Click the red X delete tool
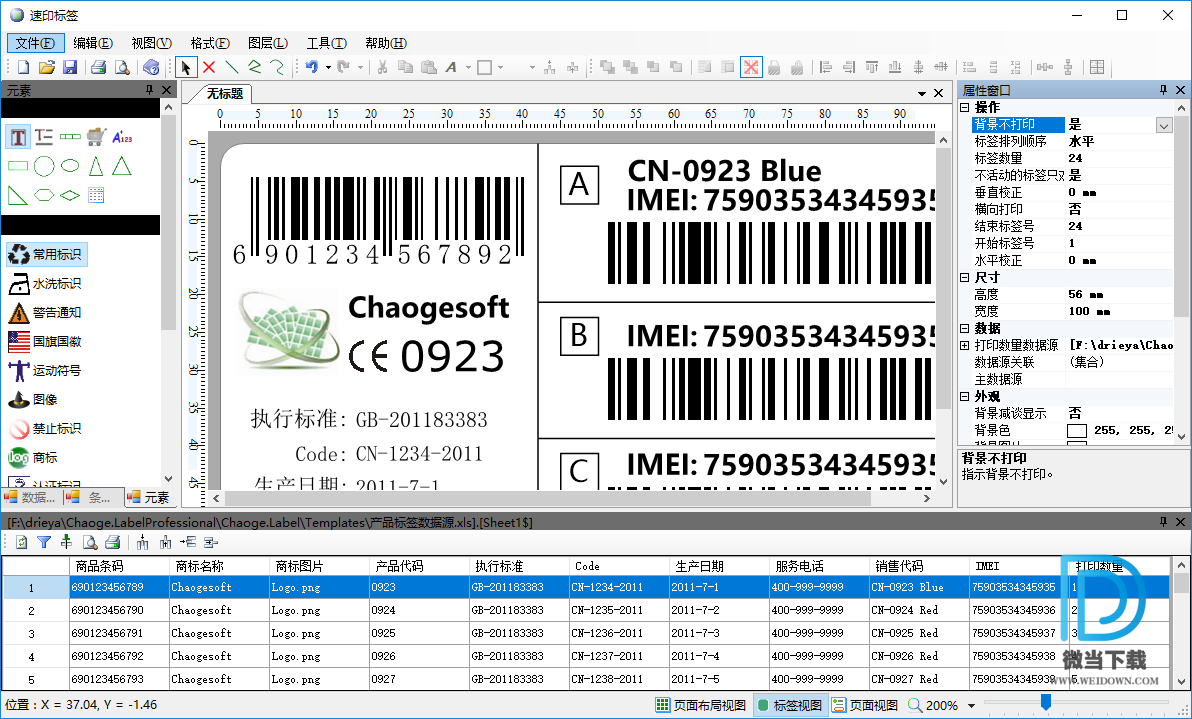This screenshot has height=719, width=1192. (209, 68)
